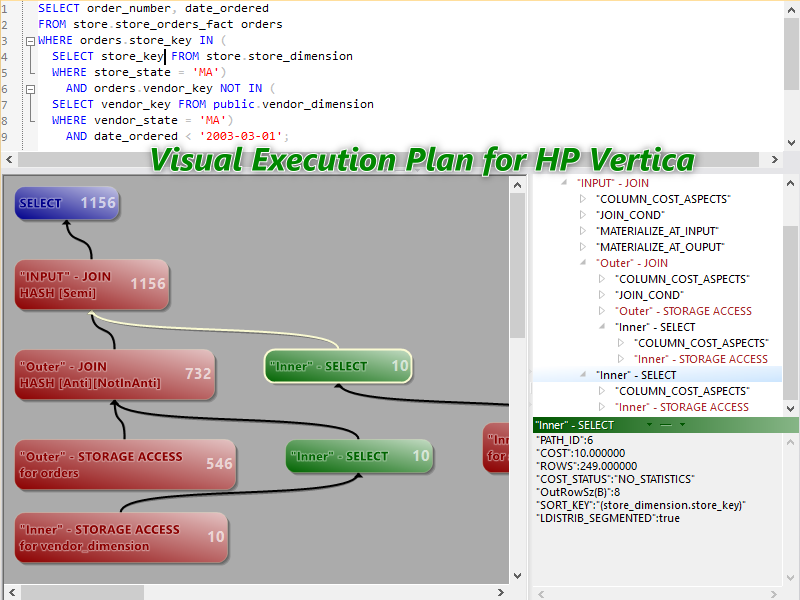Click the "PATH_ID":6 property line
The image size is (800, 600).
tap(564, 440)
